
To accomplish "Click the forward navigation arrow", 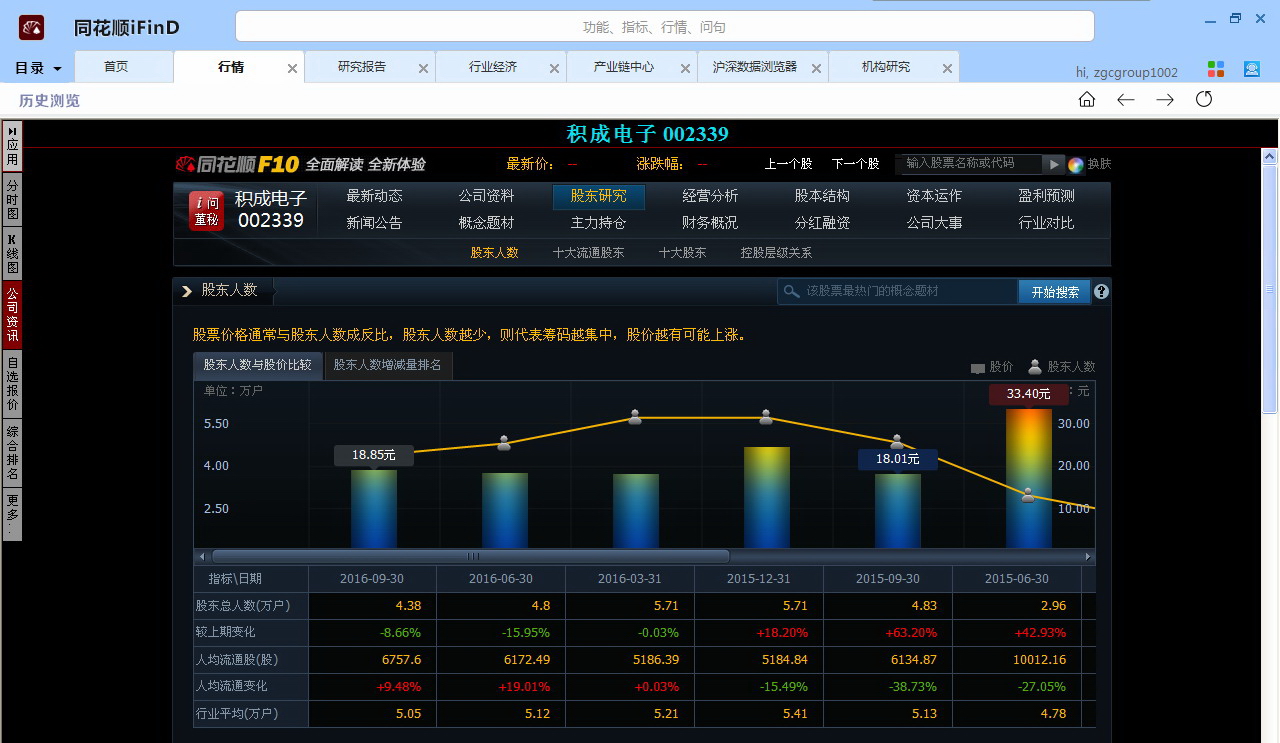I will tap(1164, 99).
